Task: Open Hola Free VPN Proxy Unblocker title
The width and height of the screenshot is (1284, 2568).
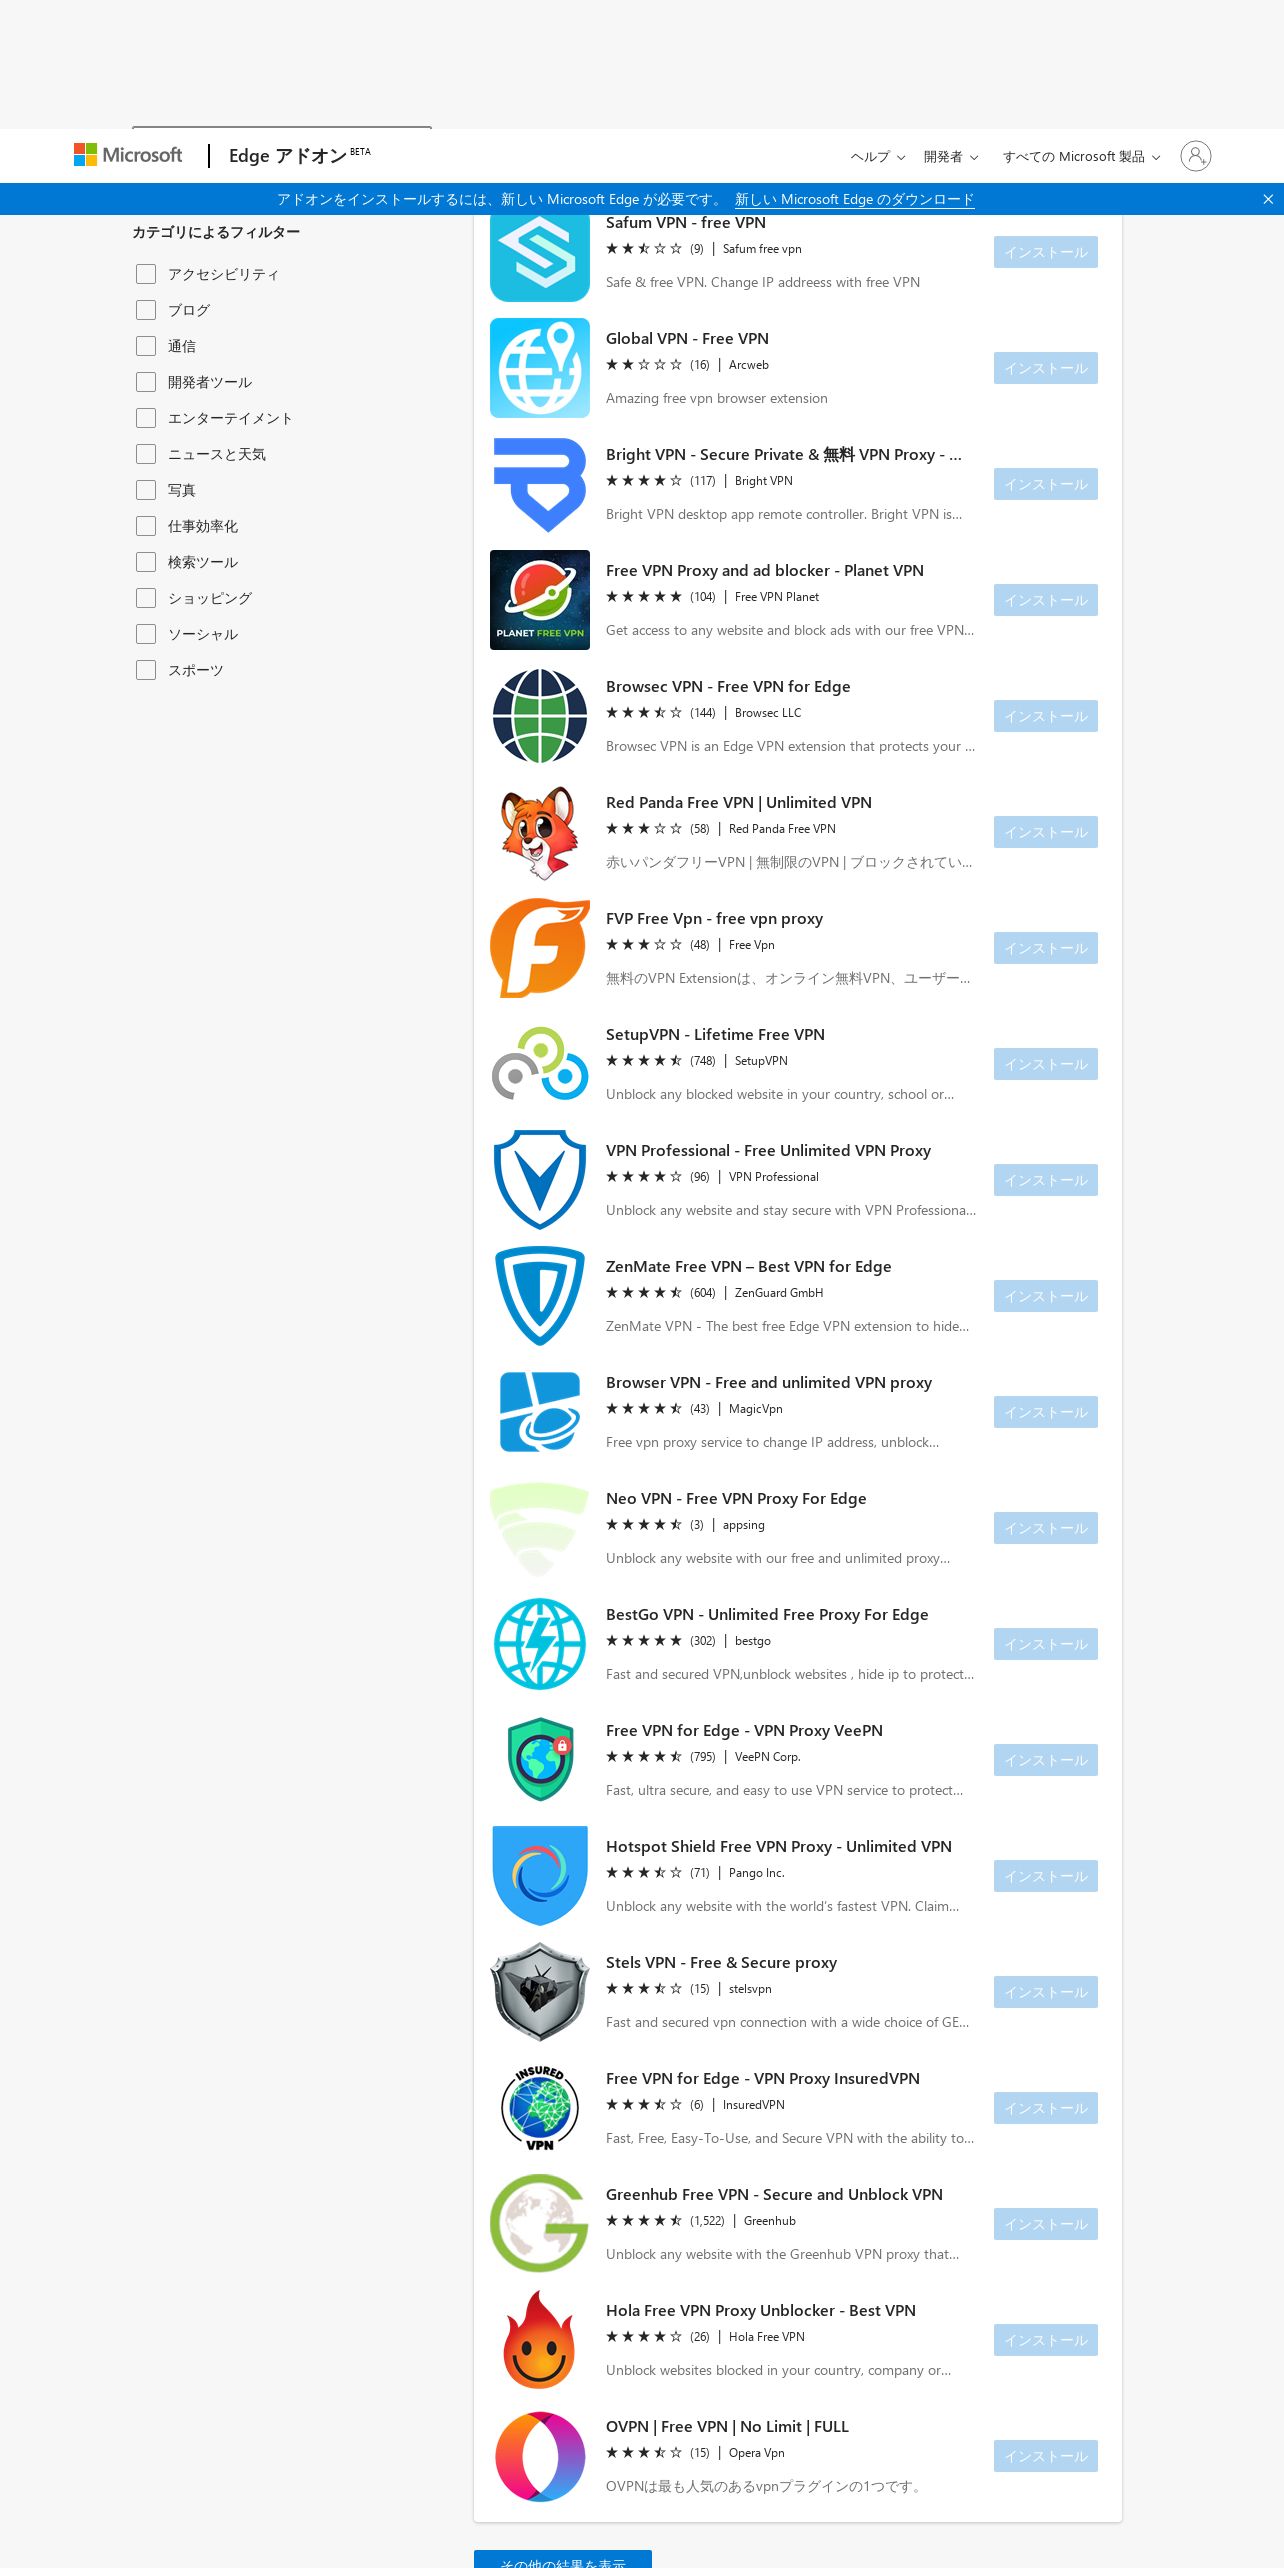Action: [x=761, y=2311]
